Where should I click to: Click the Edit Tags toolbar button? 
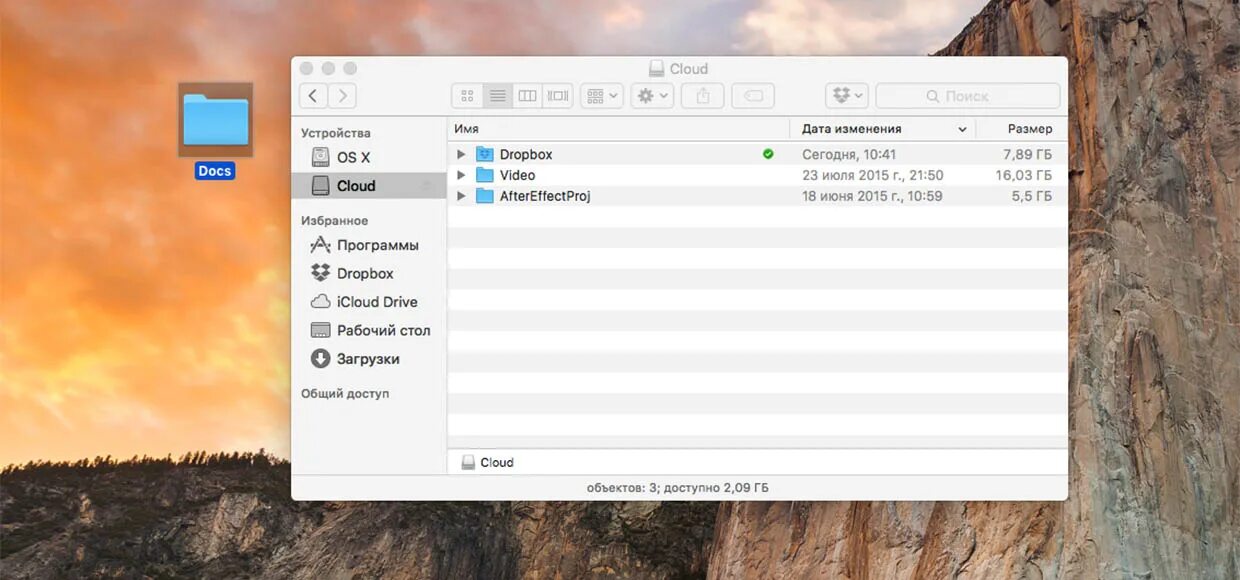(x=753, y=96)
